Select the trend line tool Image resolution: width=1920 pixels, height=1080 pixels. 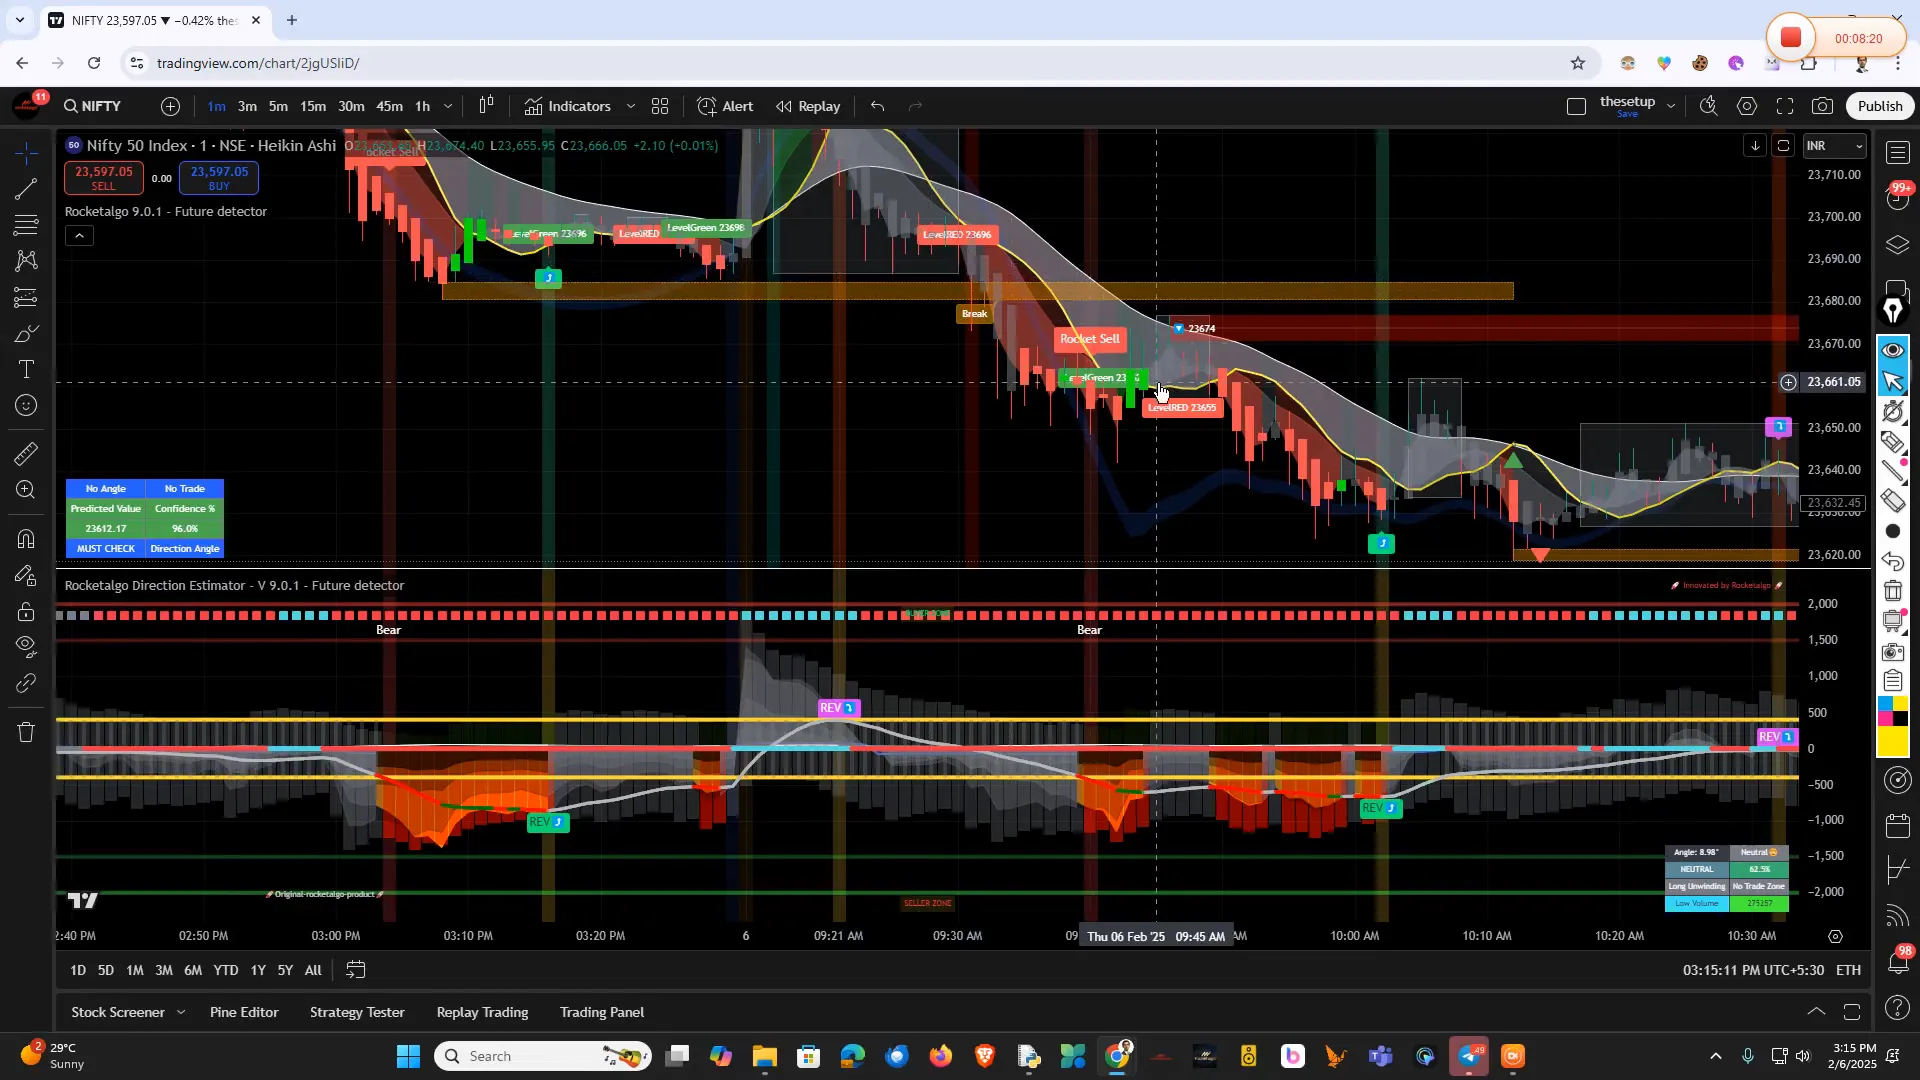coord(26,190)
